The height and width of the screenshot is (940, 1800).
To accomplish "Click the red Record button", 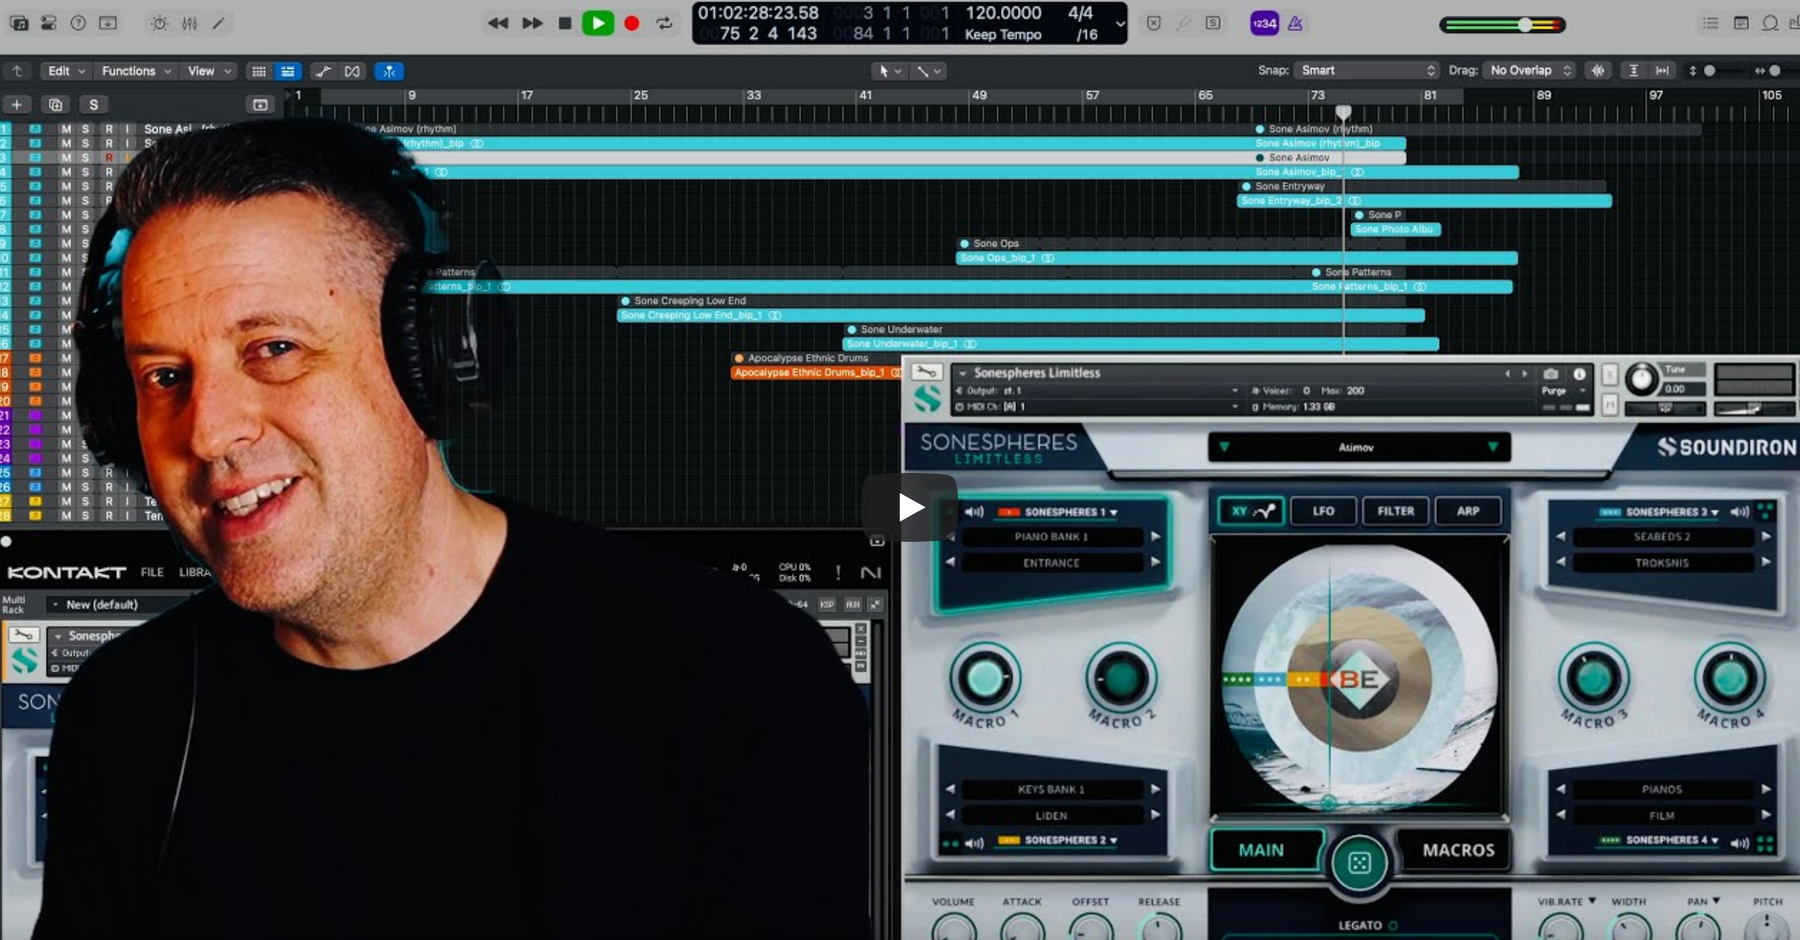I will tap(632, 23).
